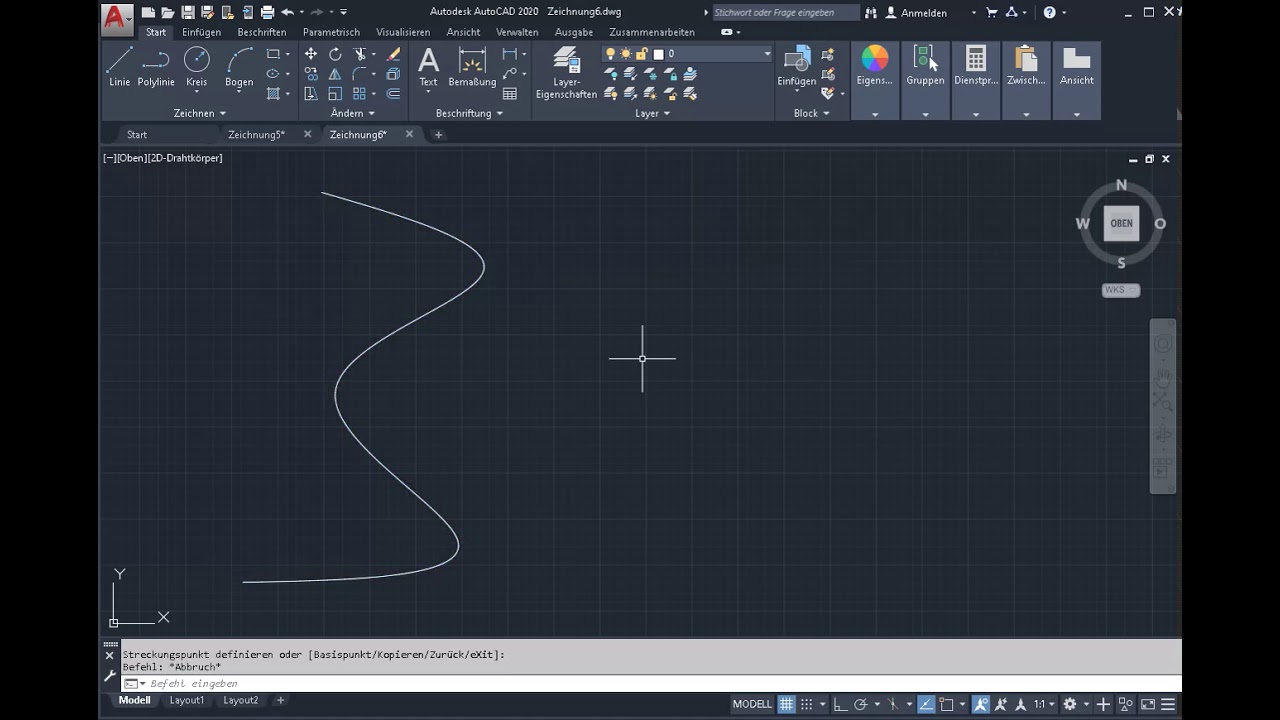The height and width of the screenshot is (720, 1280).
Task: Activate the Offset (Versetzen) tool
Action: coord(393,94)
